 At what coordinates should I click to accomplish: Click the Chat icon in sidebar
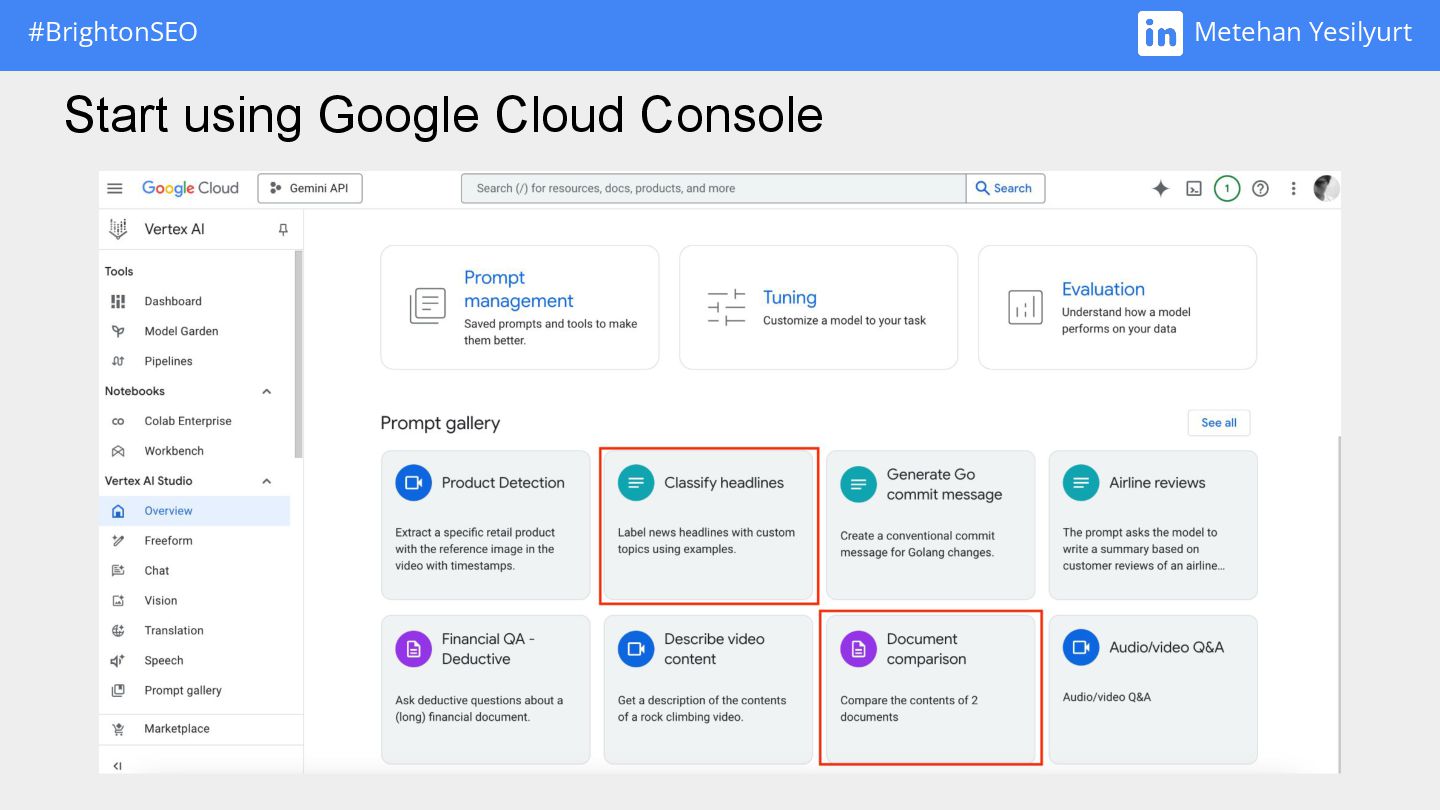click(x=118, y=571)
